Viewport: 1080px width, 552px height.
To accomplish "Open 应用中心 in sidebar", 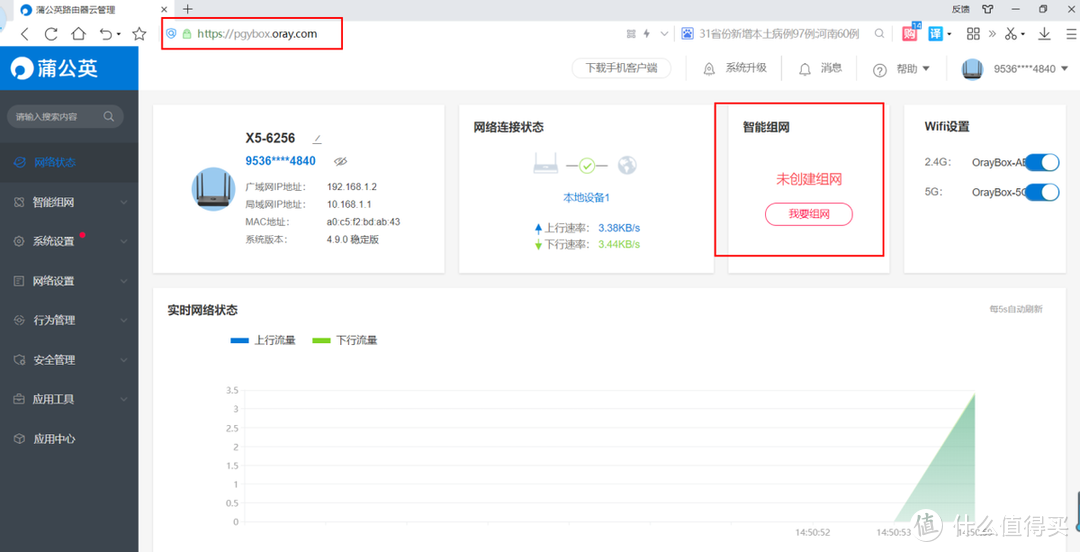I will tap(69, 439).
